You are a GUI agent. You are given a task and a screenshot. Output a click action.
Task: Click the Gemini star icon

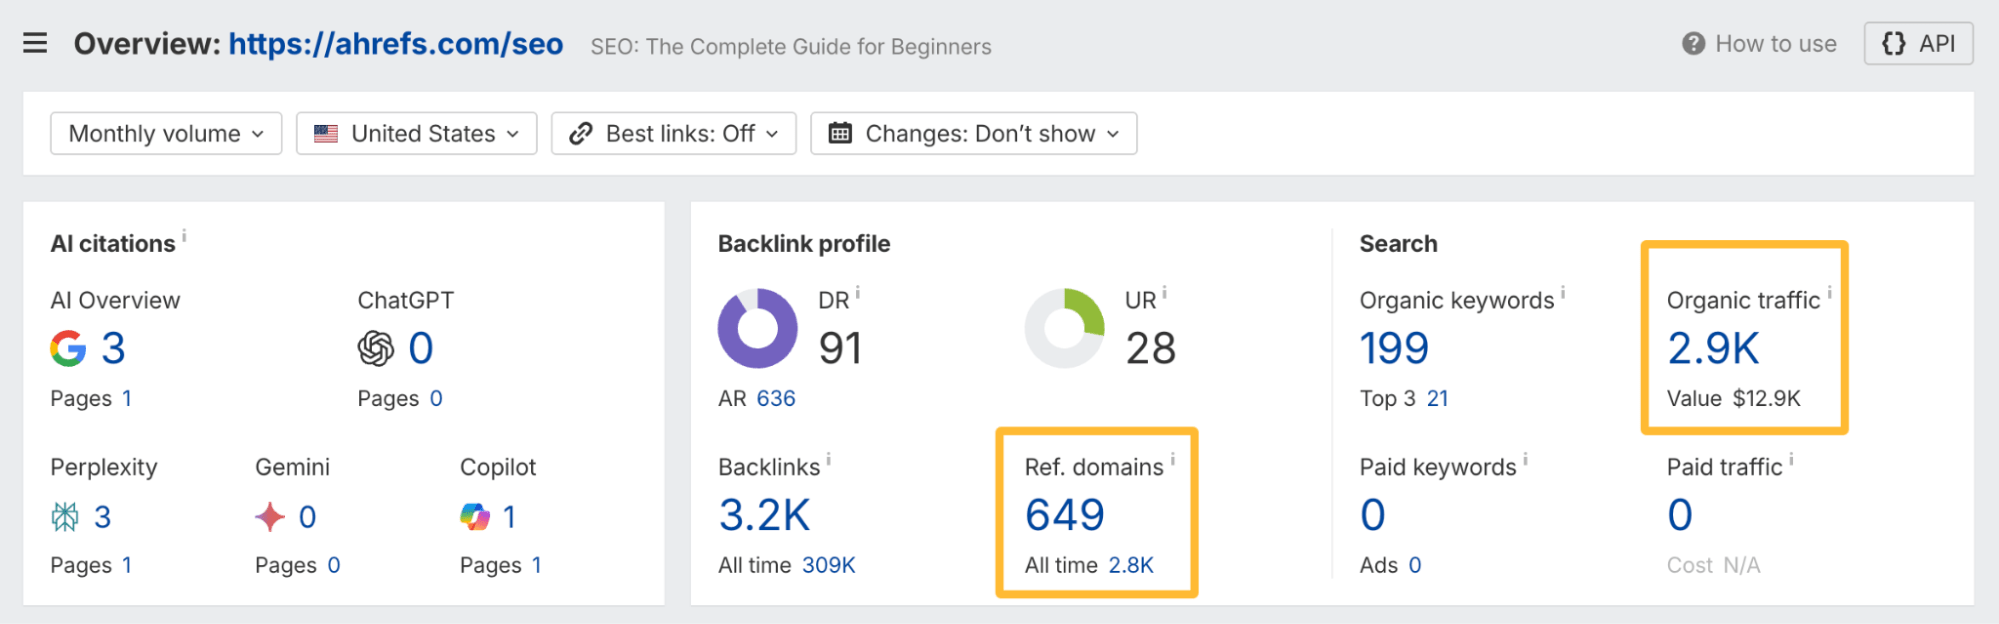pos(270,516)
